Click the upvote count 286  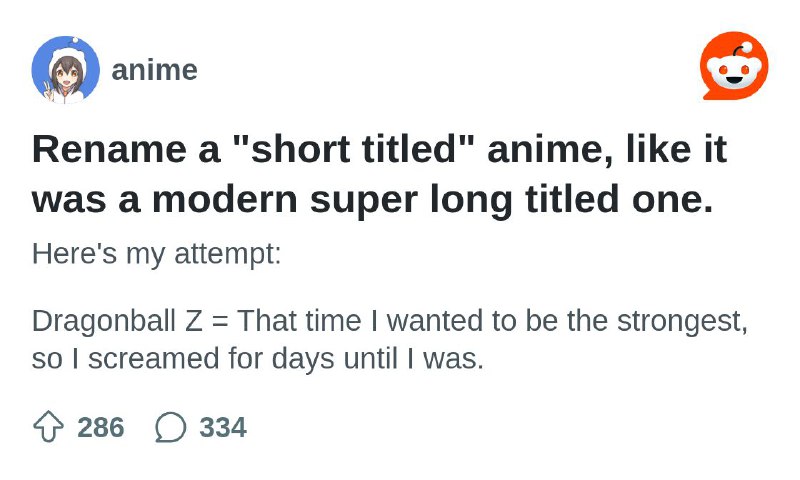tap(101, 427)
